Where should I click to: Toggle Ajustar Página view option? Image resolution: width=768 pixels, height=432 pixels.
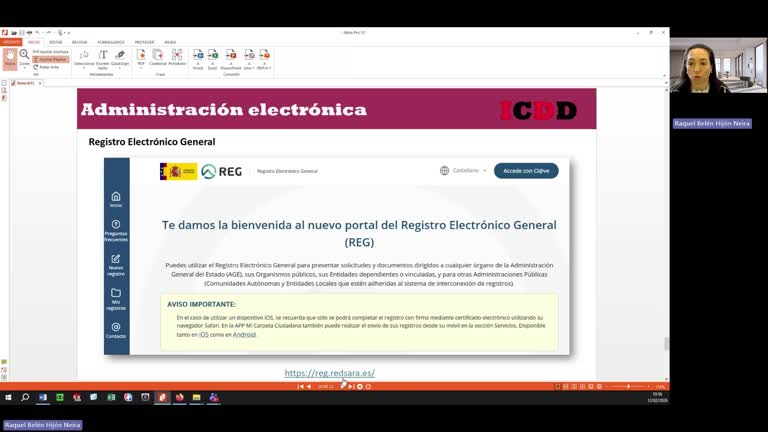(x=51, y=59)
